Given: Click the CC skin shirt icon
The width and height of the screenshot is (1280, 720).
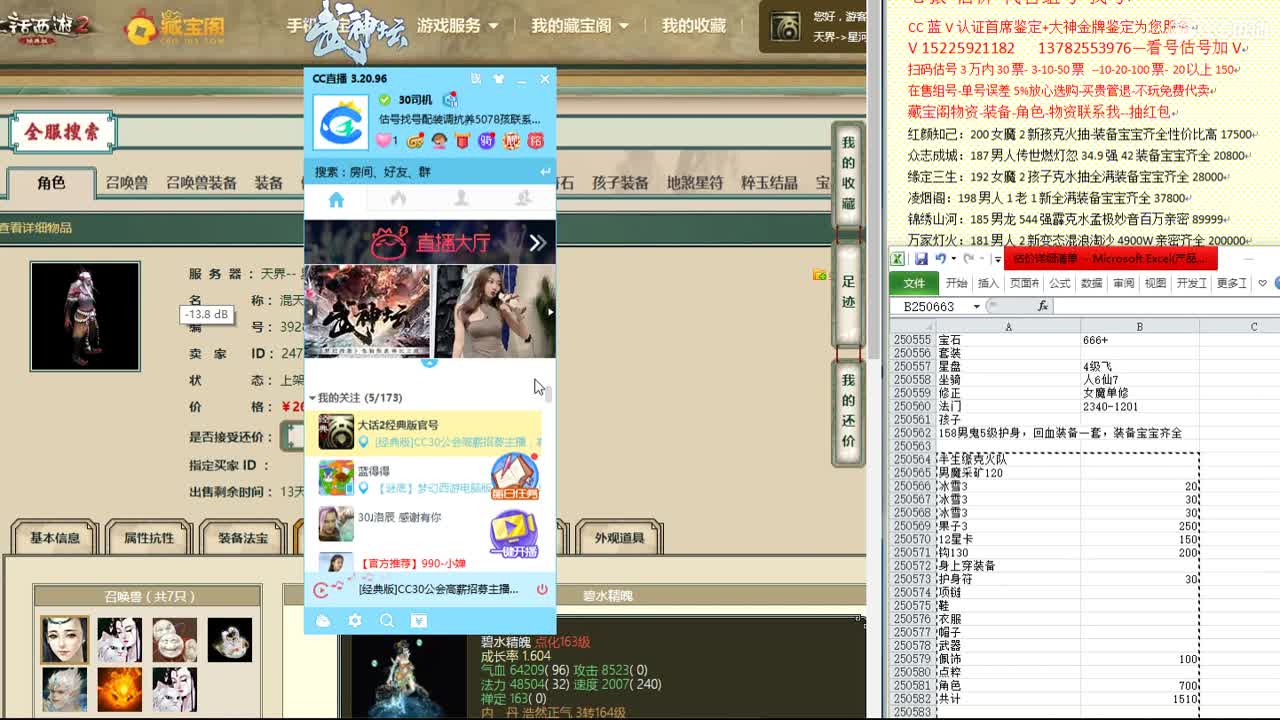Looking at the screenshot, I should tap(498, 79).
